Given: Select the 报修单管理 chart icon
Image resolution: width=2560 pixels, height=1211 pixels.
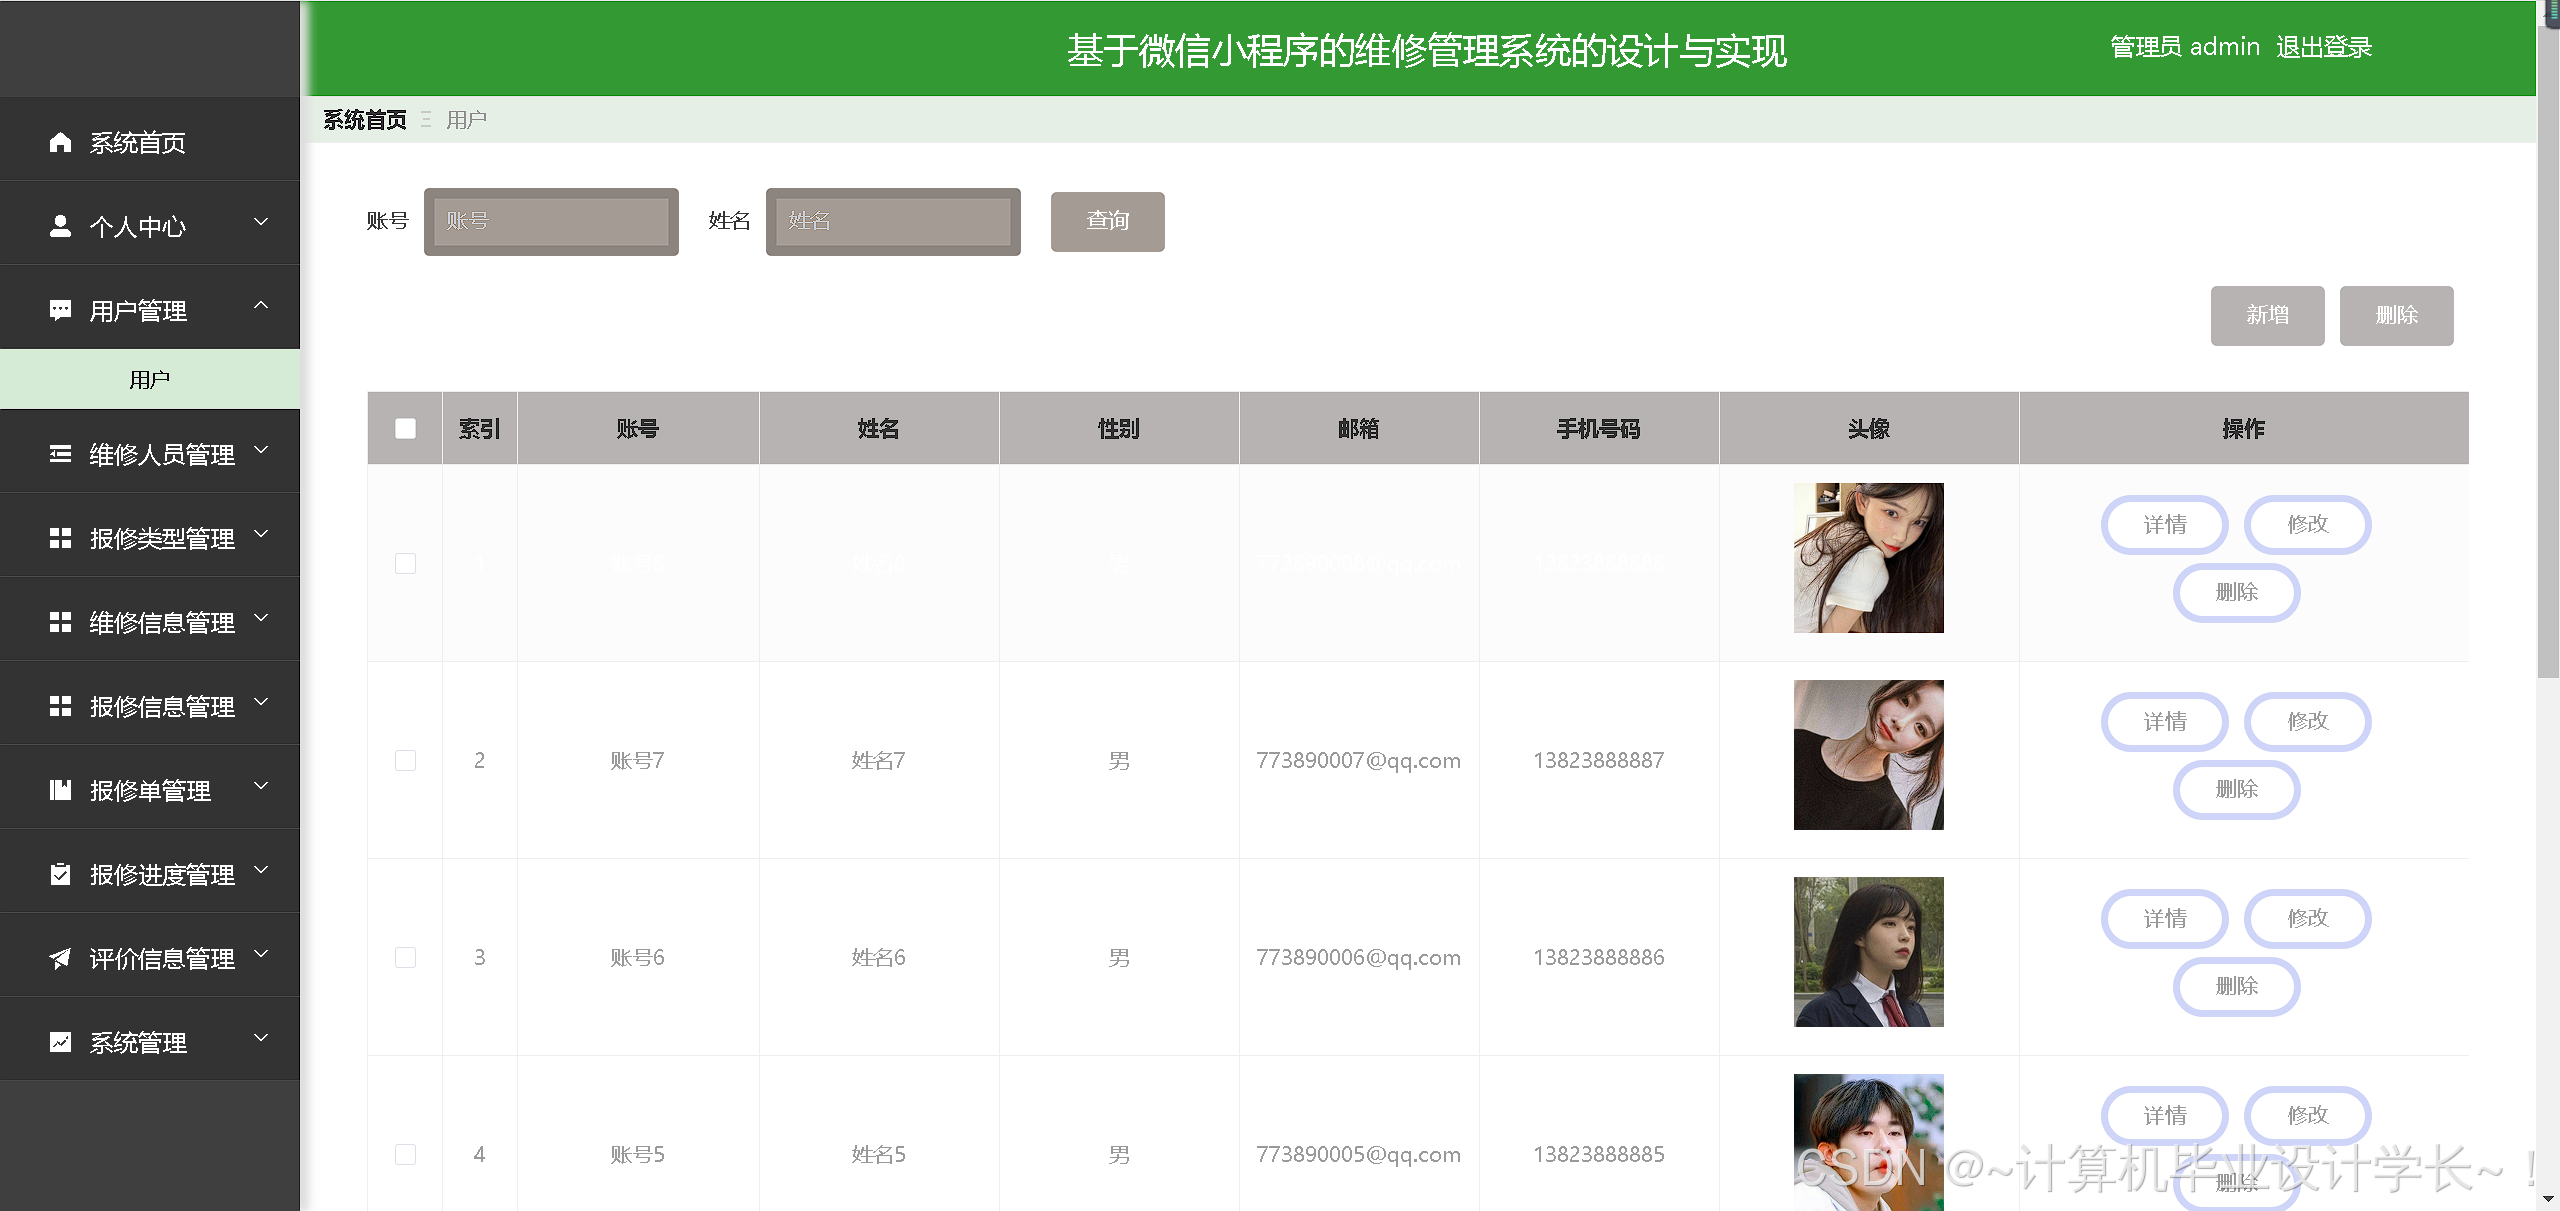Looking at the screenshot, I should (x=60, y=790).
